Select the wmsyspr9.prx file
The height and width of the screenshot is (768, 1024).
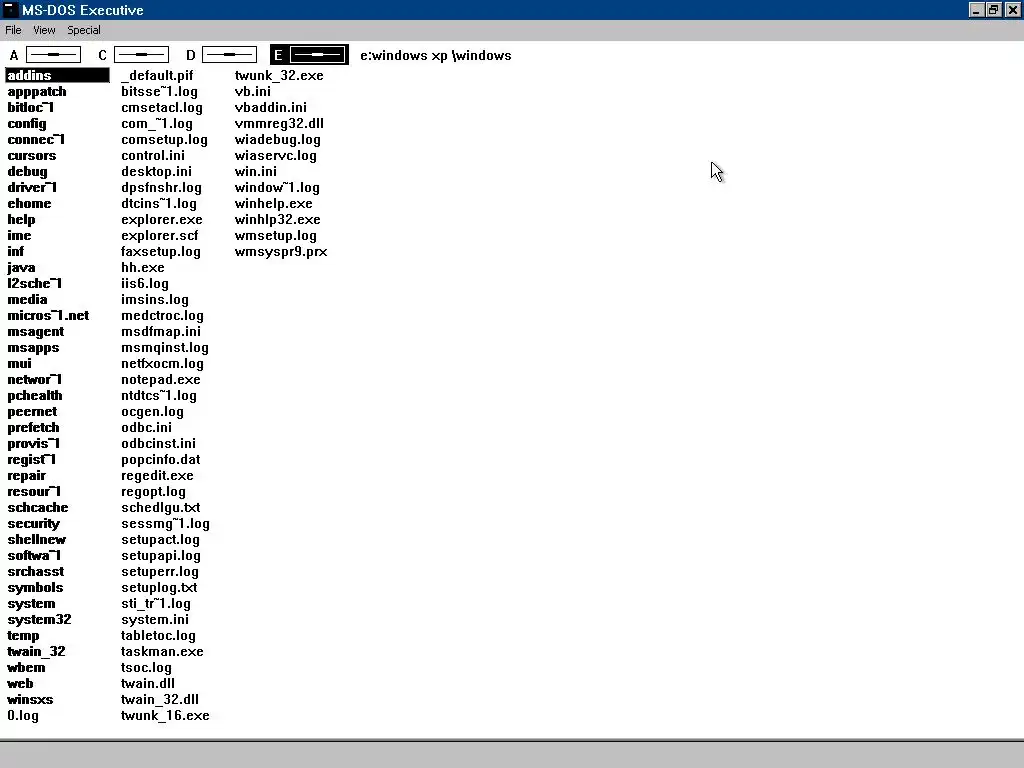[x=281, y=251]
